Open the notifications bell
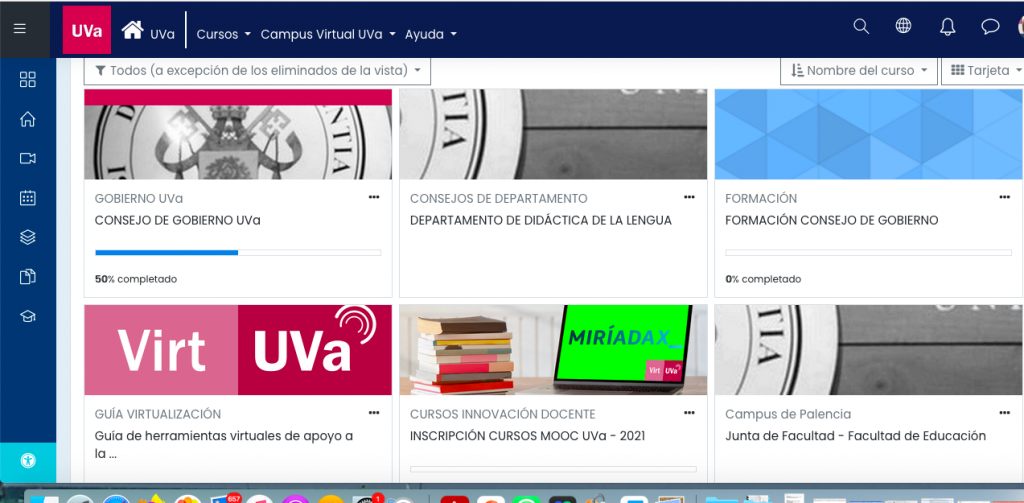 point(947,26)
